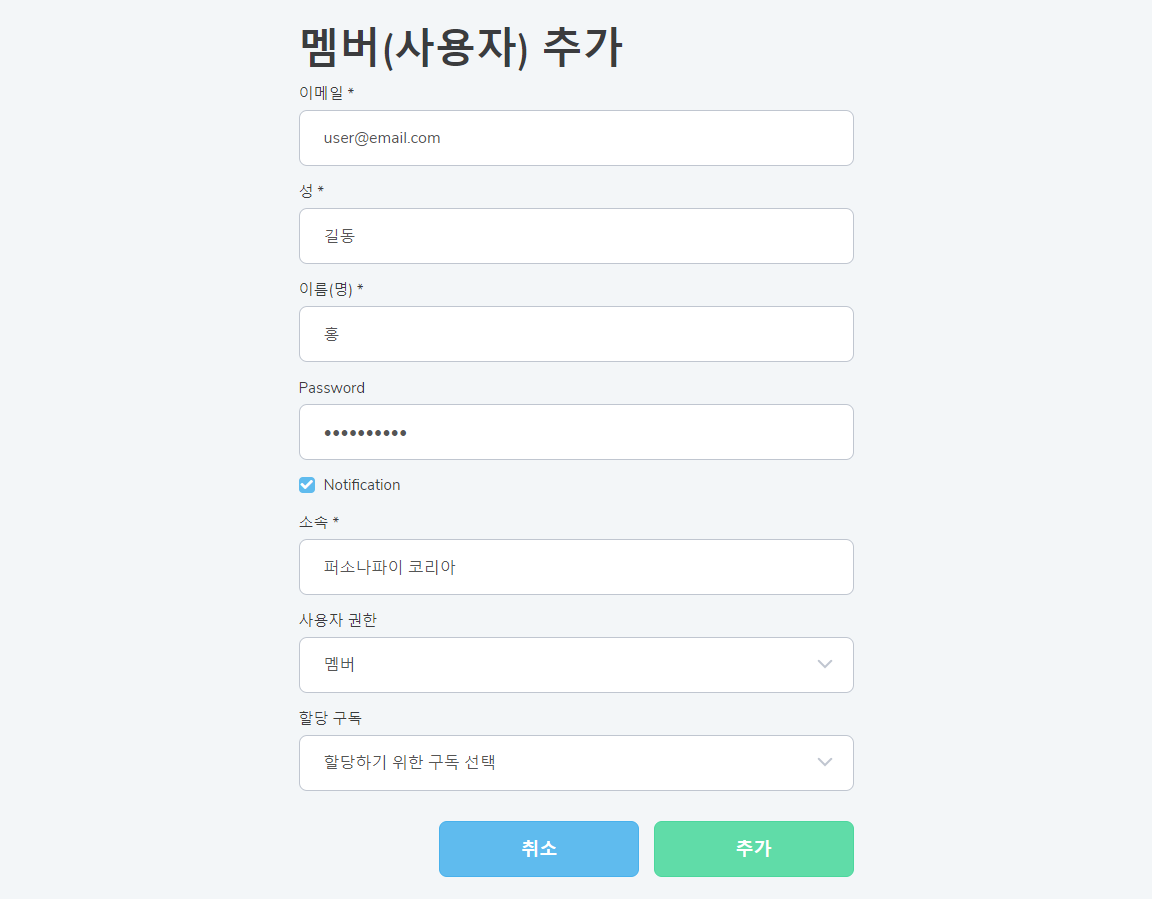Image resolution: width=1152 pixels, height=899 pixels.
Task: Click the 사용자 권한 label text
Action: point(338,620)
